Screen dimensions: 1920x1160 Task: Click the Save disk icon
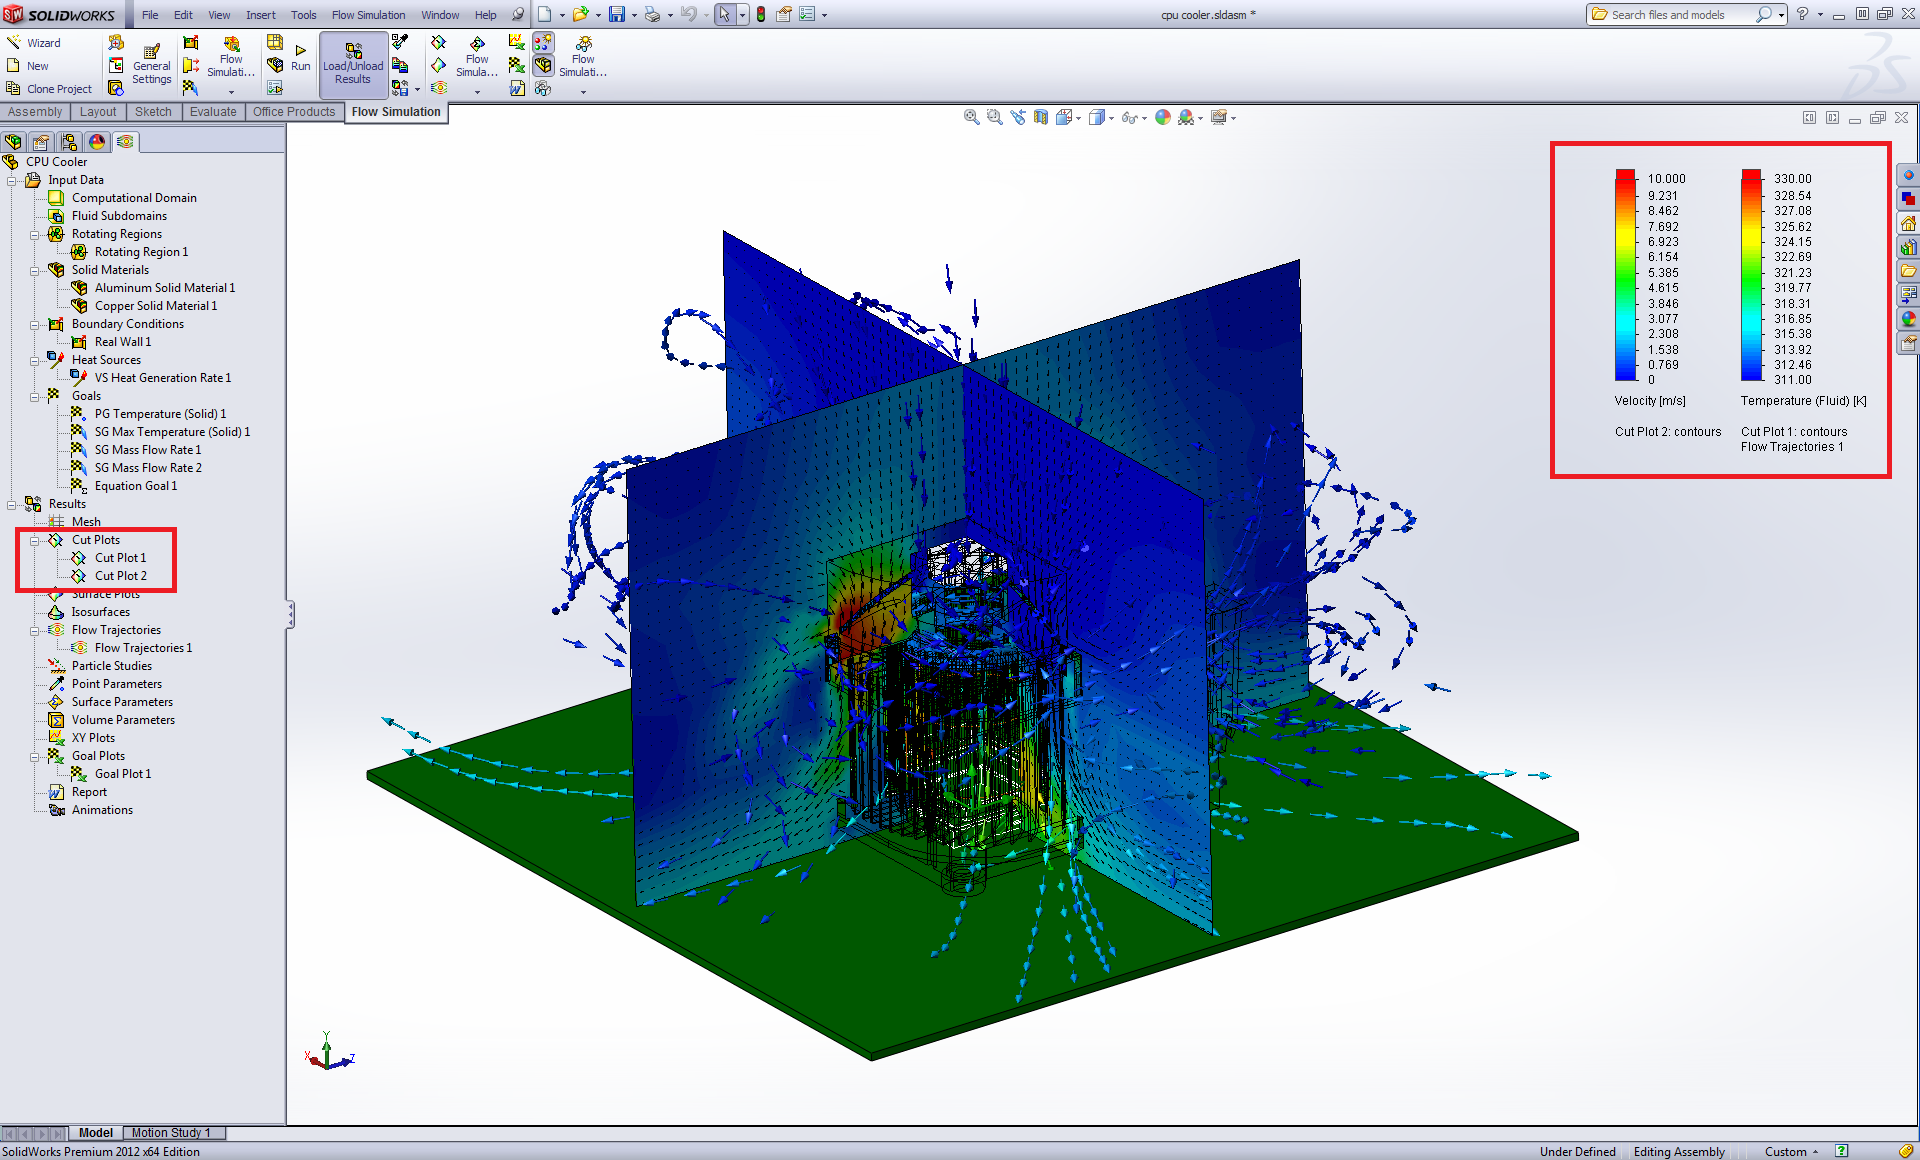click(617, 15)
